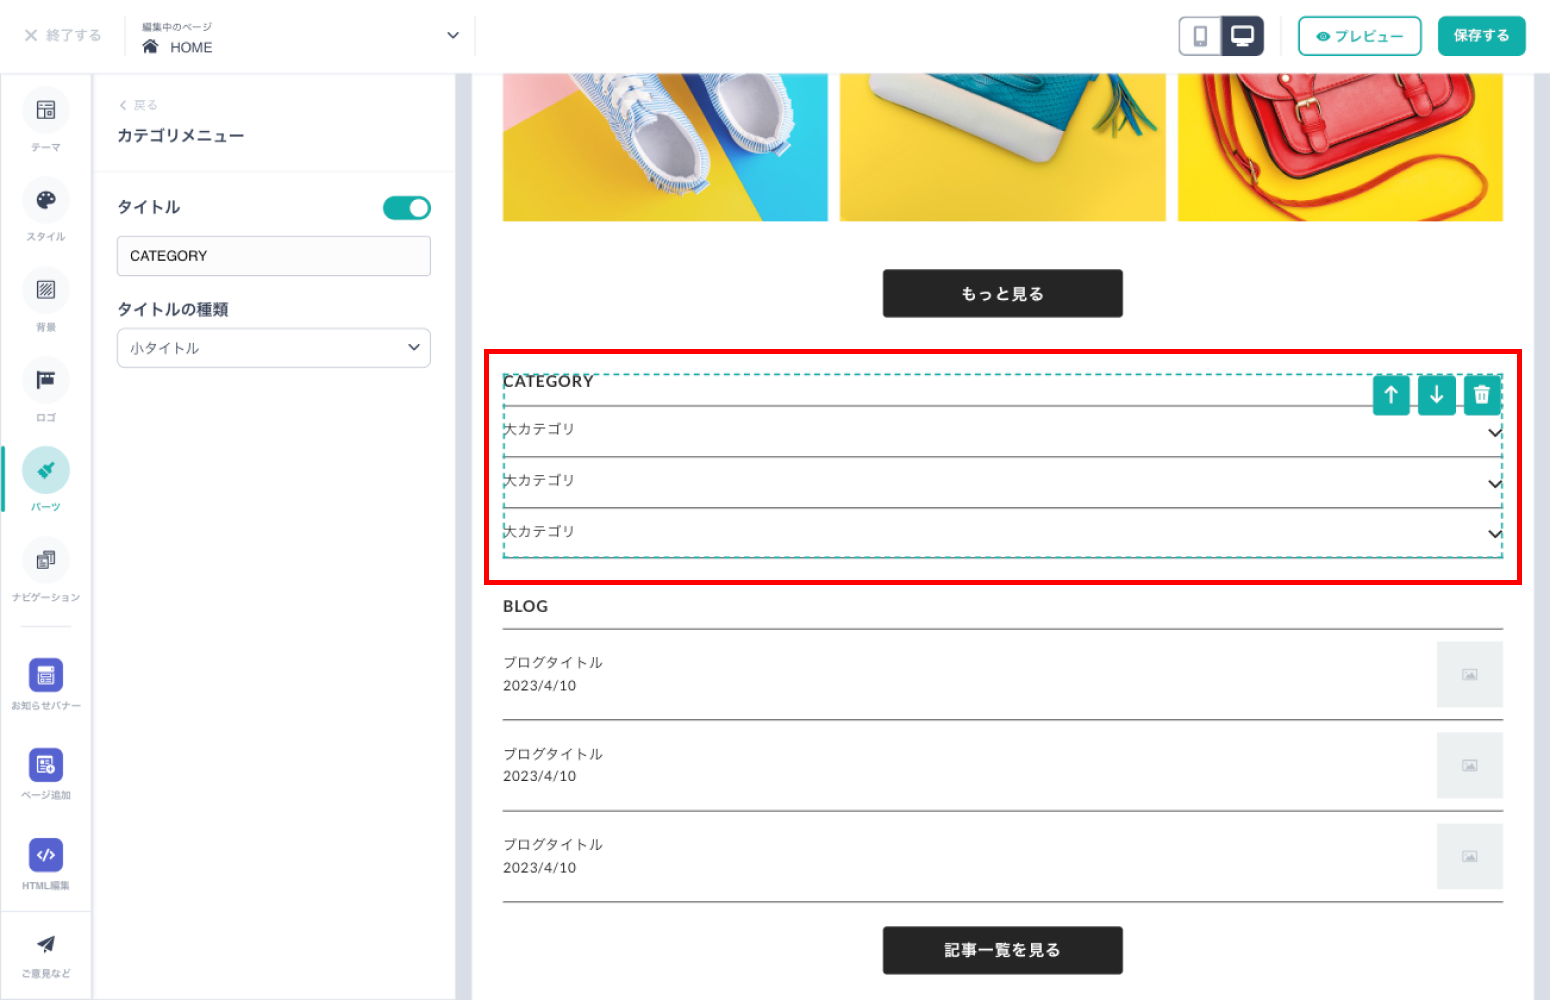Viewport: 1550px width, 1000px height.
Task: Open the 背景 background settings icon
Action: (x=46, y=290)
